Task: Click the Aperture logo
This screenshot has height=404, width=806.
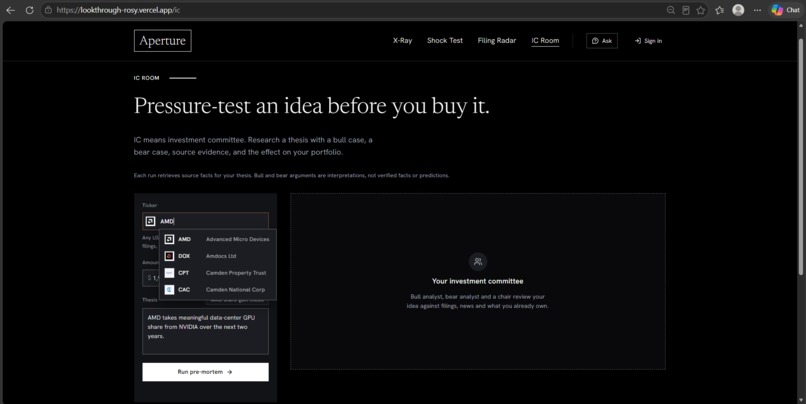Action: [x=162, y=41]
